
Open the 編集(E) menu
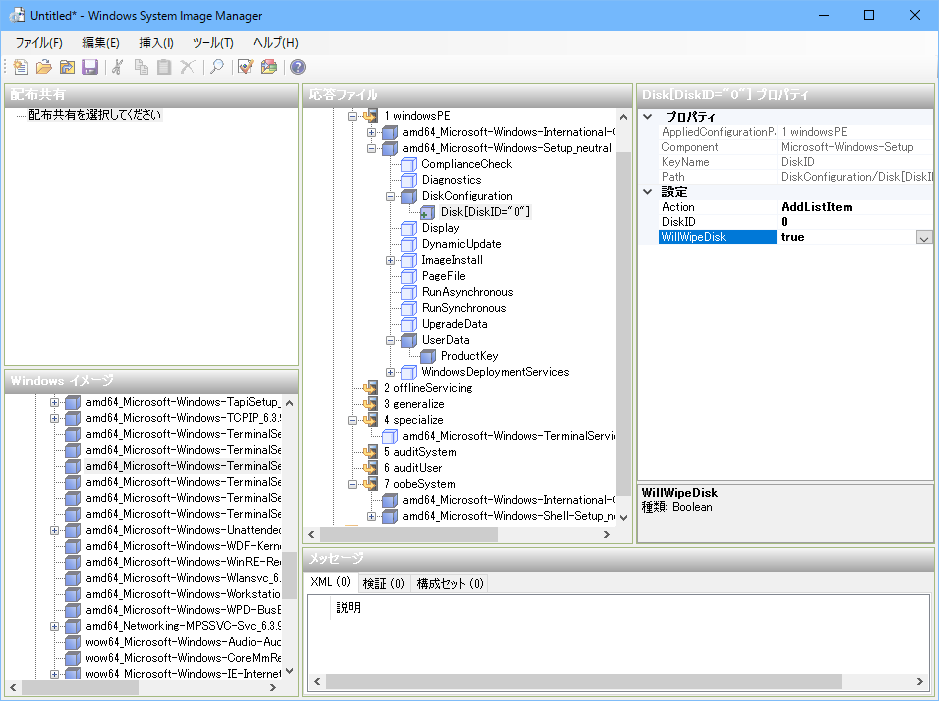coord(101,43)
